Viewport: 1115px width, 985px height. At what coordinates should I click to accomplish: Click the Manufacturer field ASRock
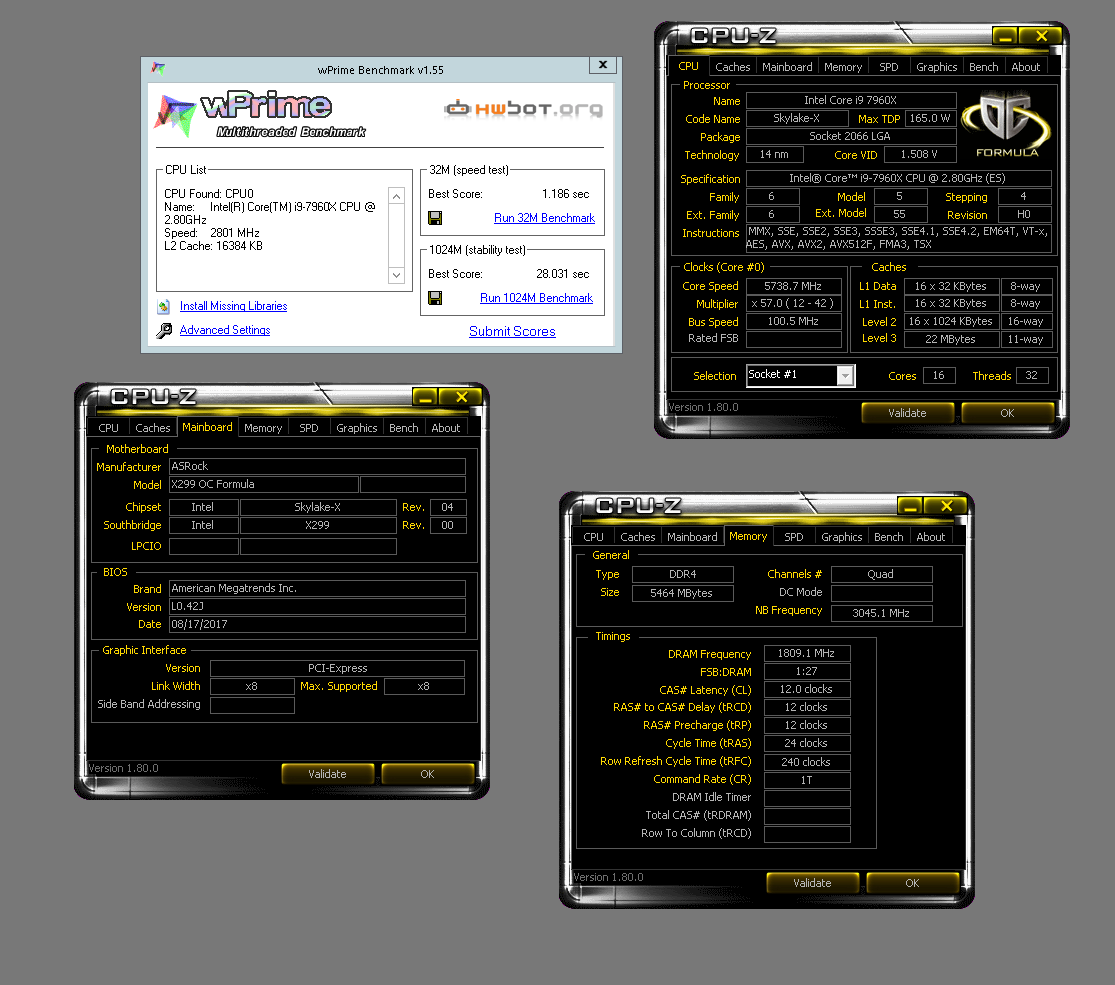[317, 467]
